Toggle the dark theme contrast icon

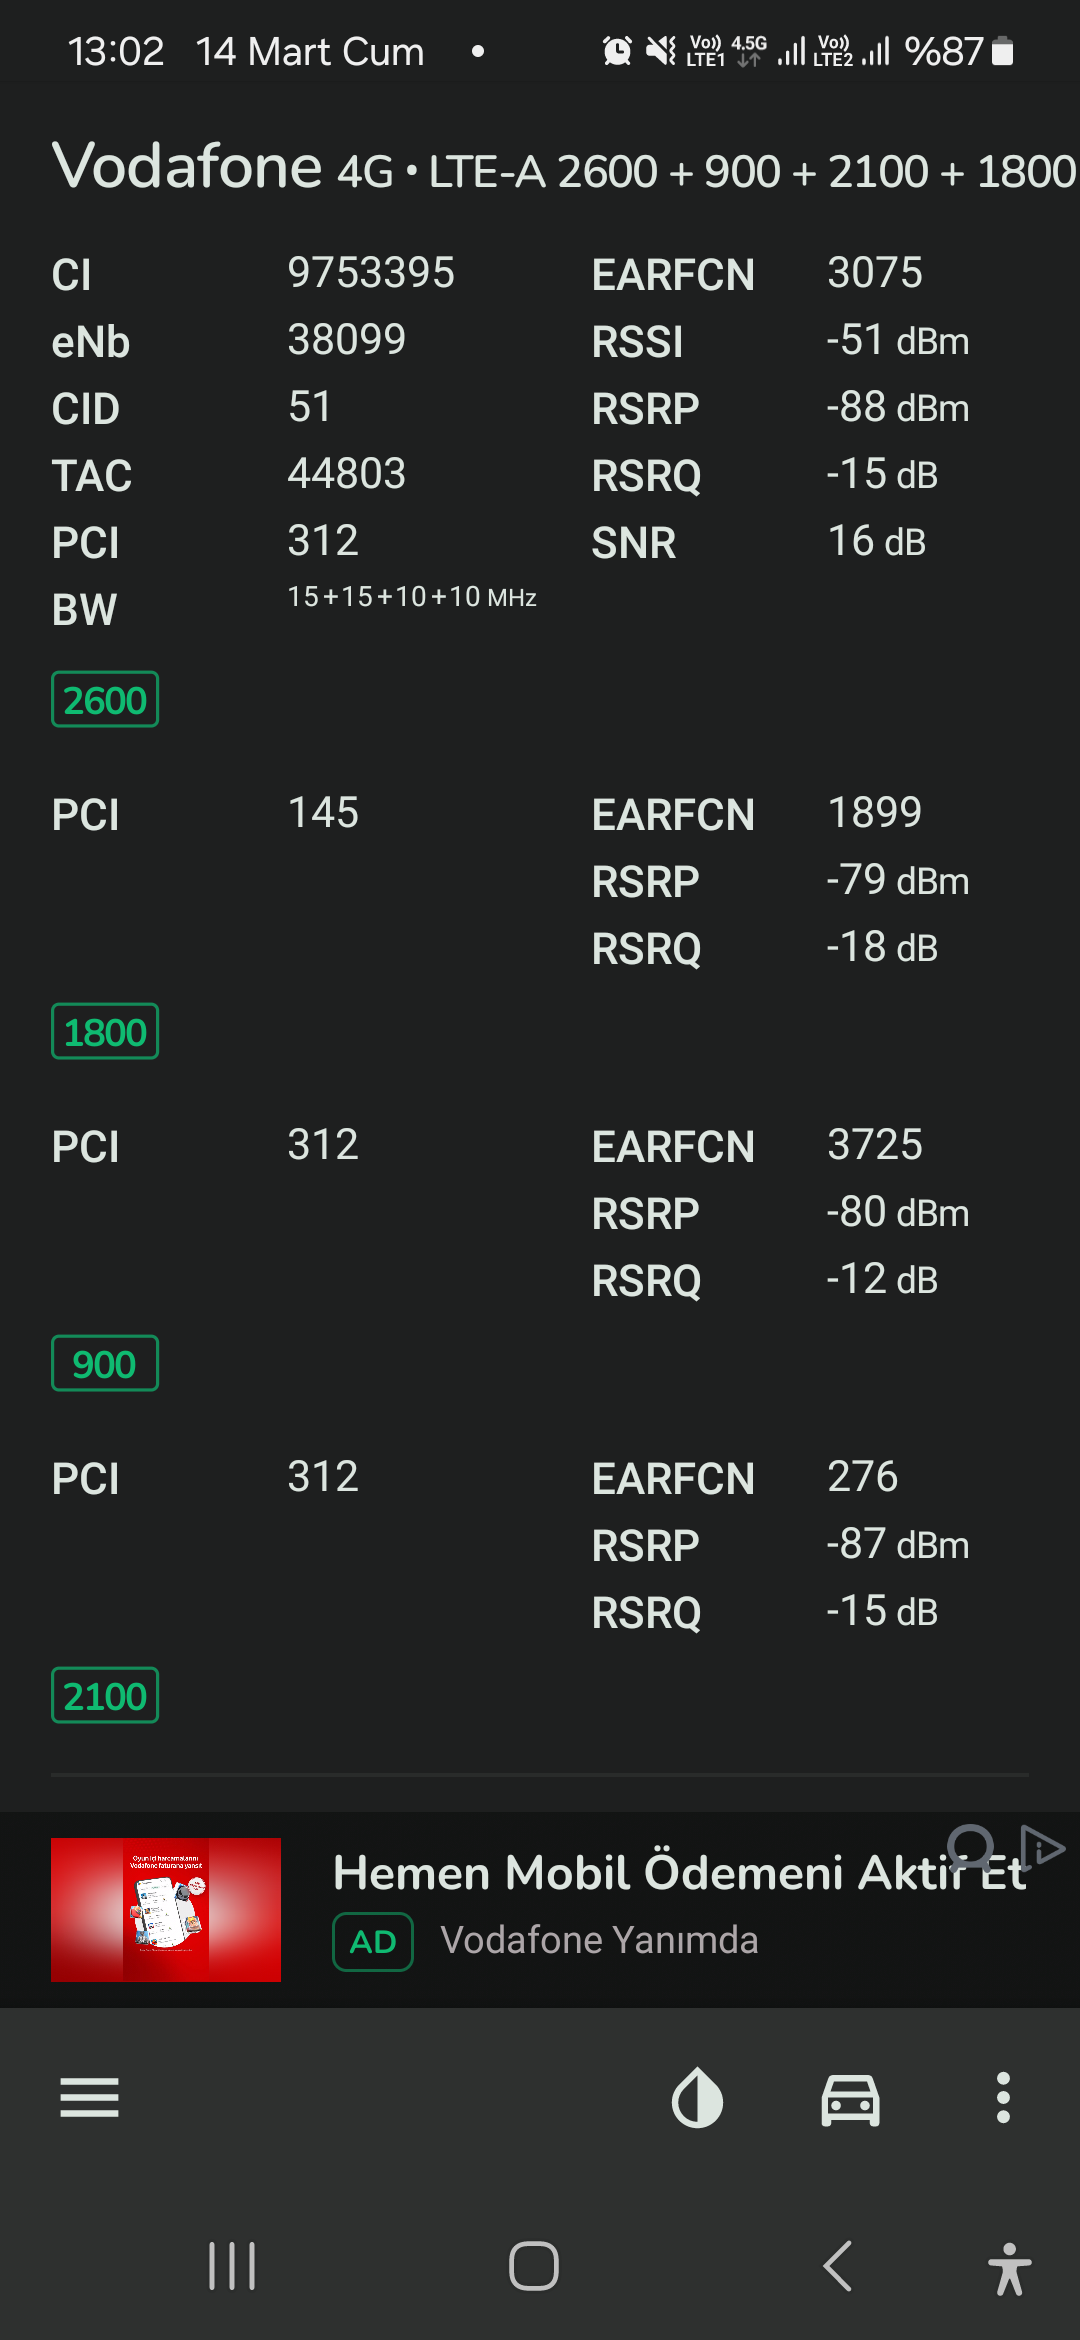[x=697, y=2097]
